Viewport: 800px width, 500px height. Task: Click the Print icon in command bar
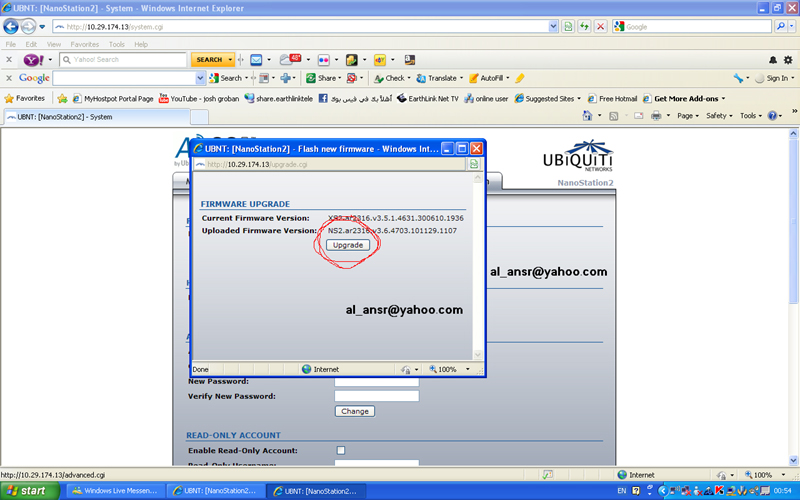click(x=656, y=116)
